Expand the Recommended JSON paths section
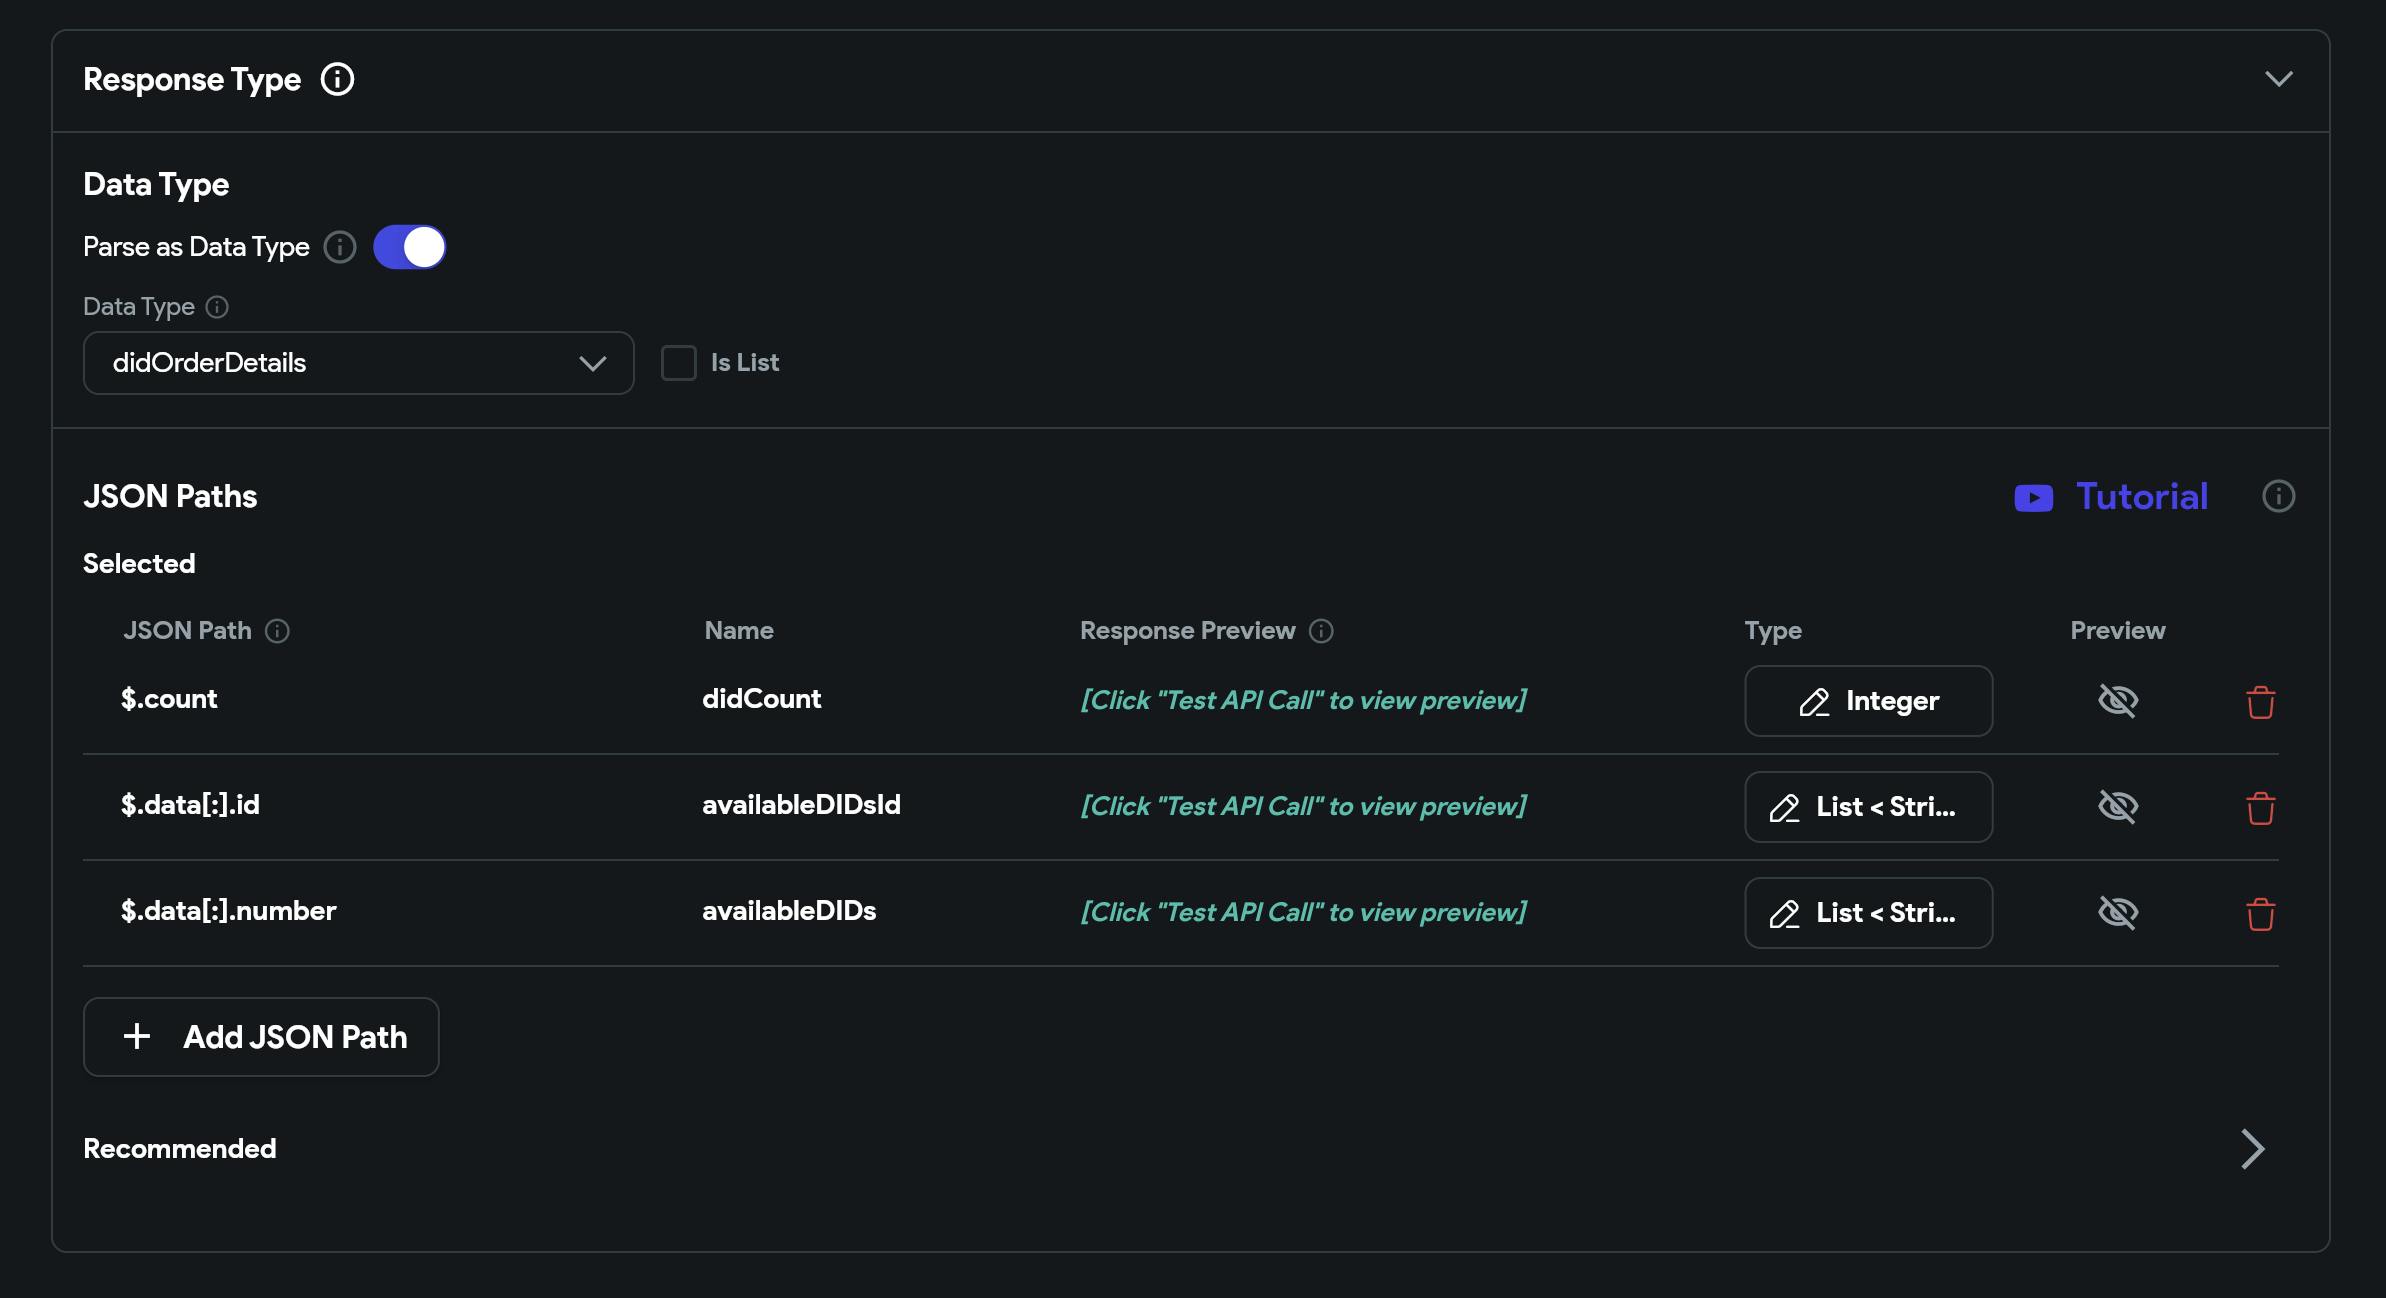This screenshot has height=1298, width=2386. [2251, 1149]
